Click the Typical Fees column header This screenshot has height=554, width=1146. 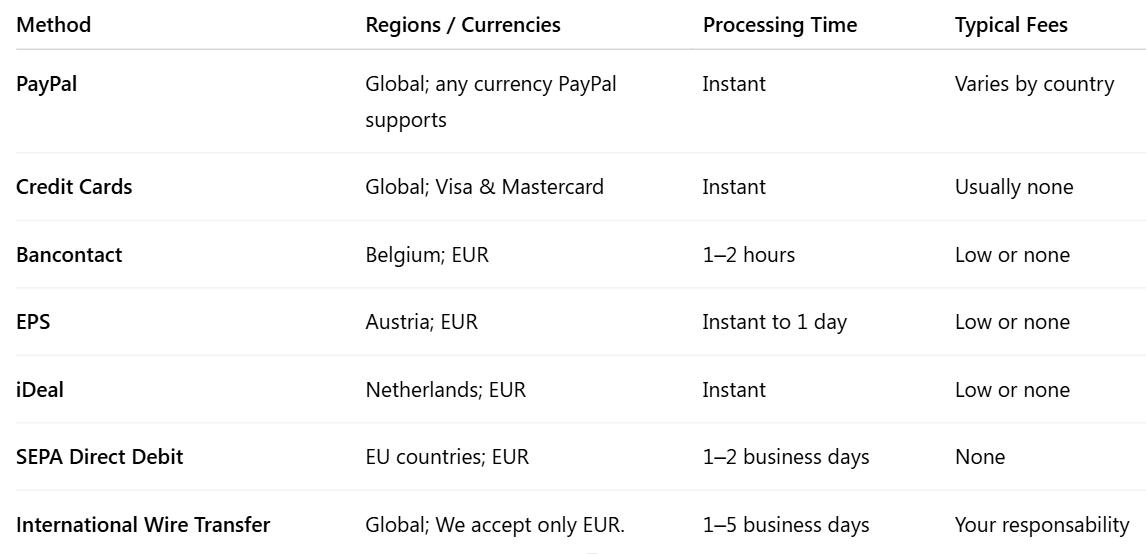(1011, 25)
